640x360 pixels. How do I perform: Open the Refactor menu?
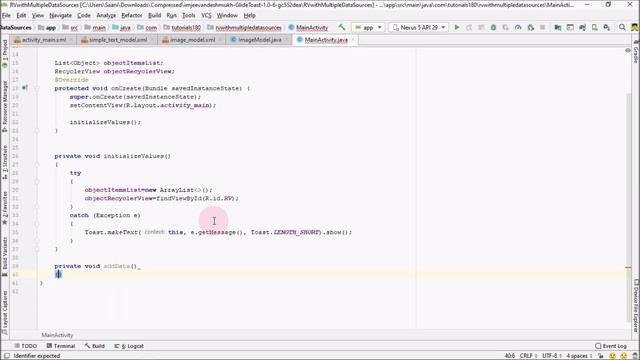point(131,16)
